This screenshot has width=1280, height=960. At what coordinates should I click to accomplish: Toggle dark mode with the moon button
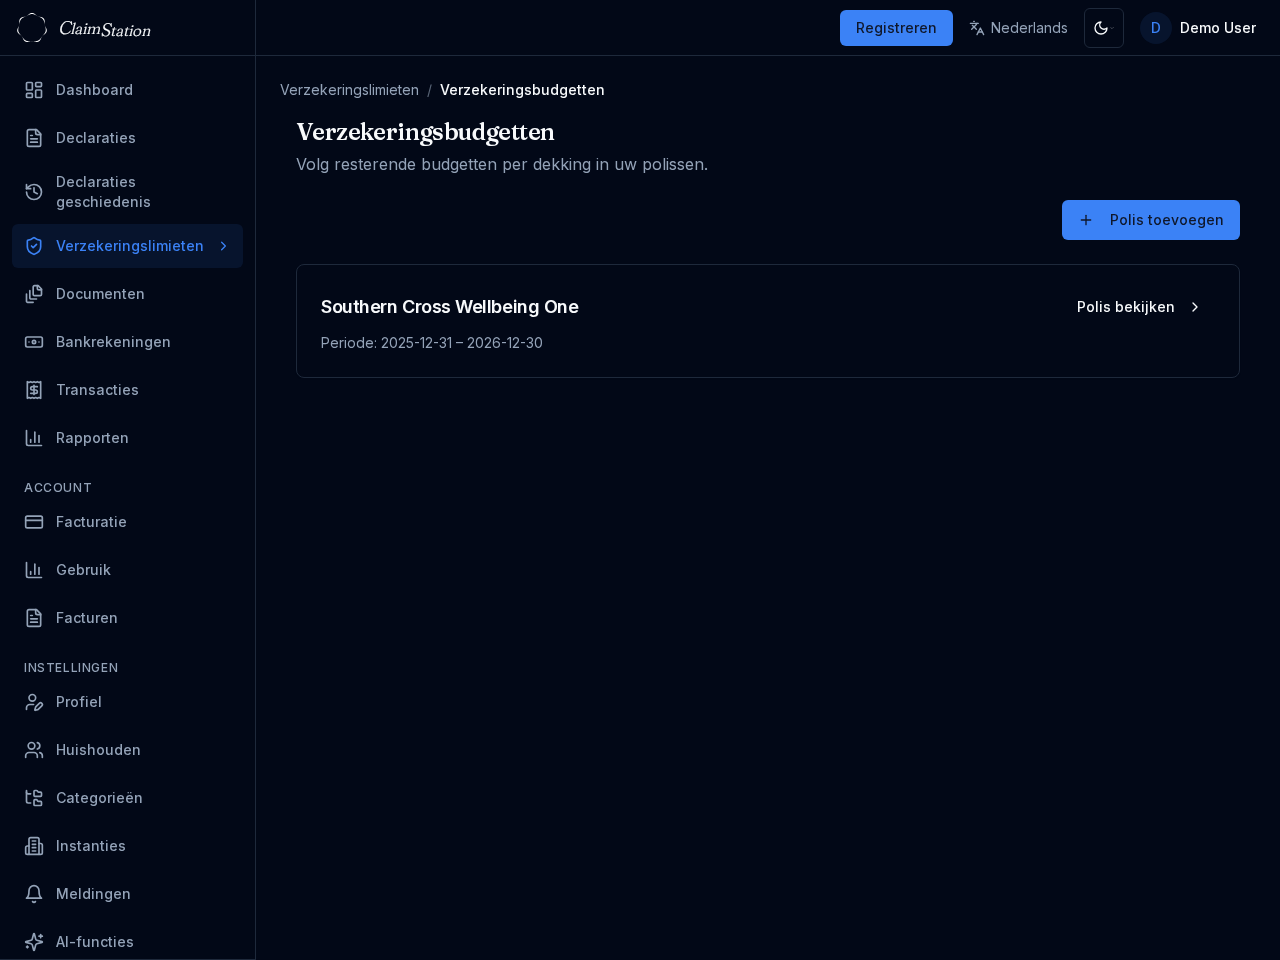pyautogui.click(x=1103, y=28)
